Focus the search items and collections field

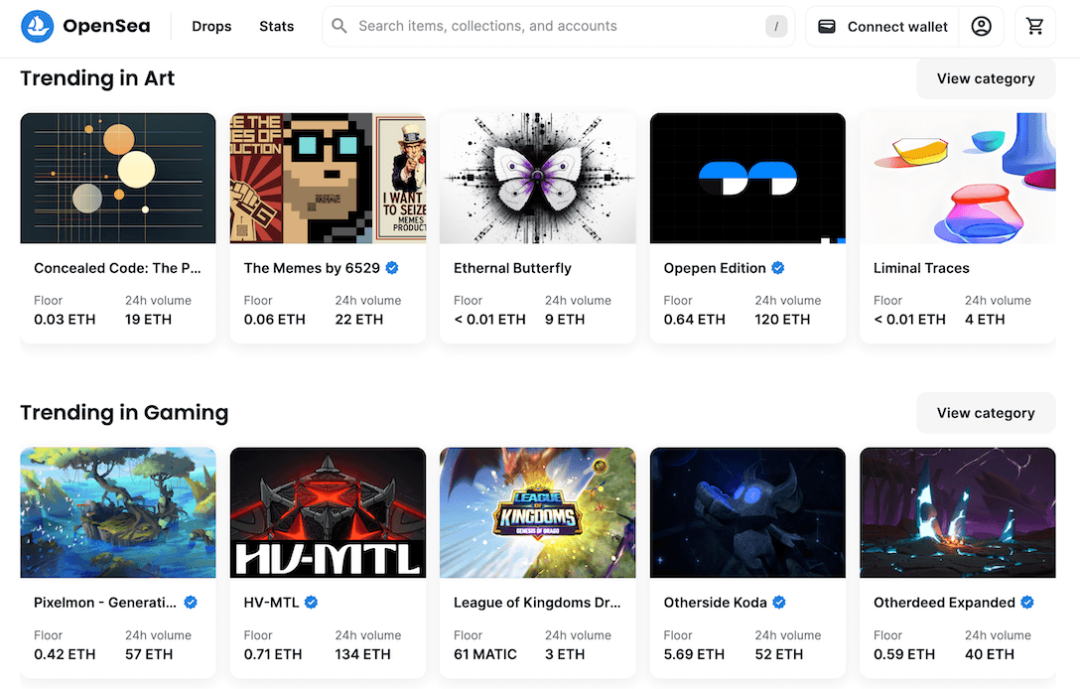(x=558, y=26)
